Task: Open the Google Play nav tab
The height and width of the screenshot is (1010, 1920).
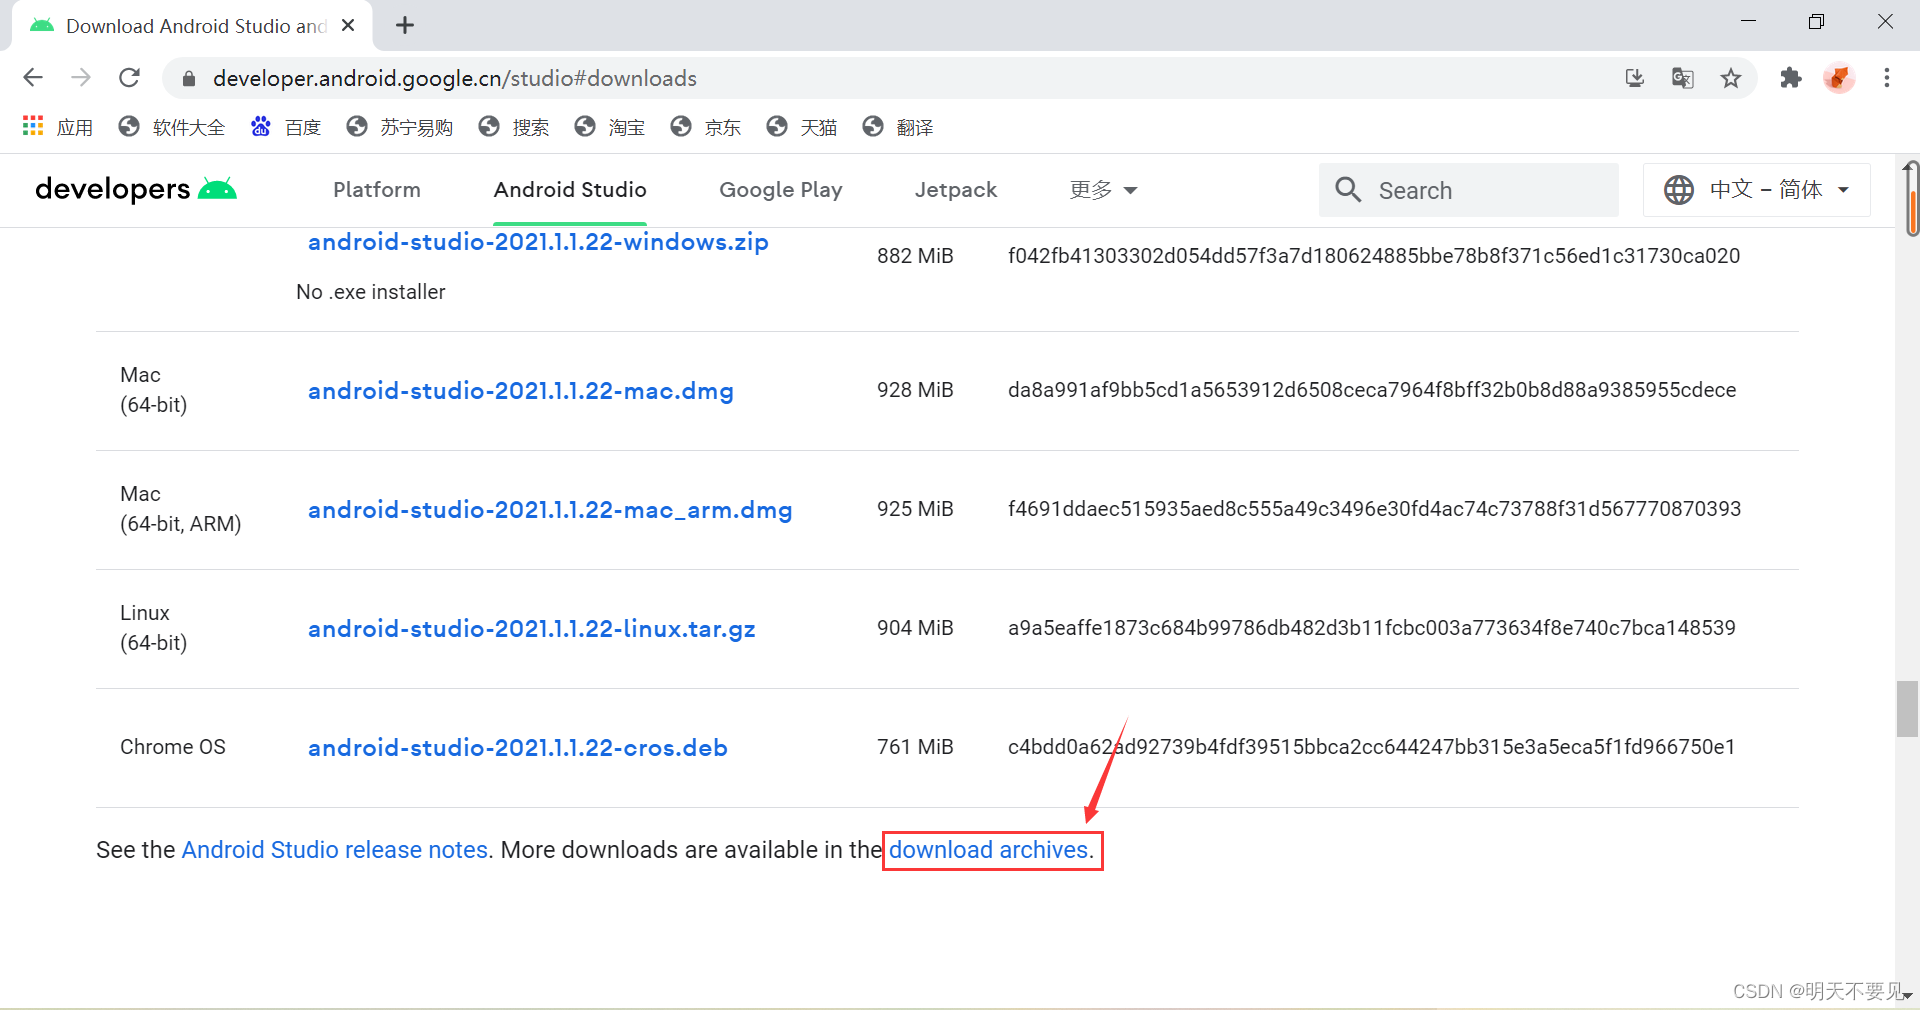Action: coord(781,190)
